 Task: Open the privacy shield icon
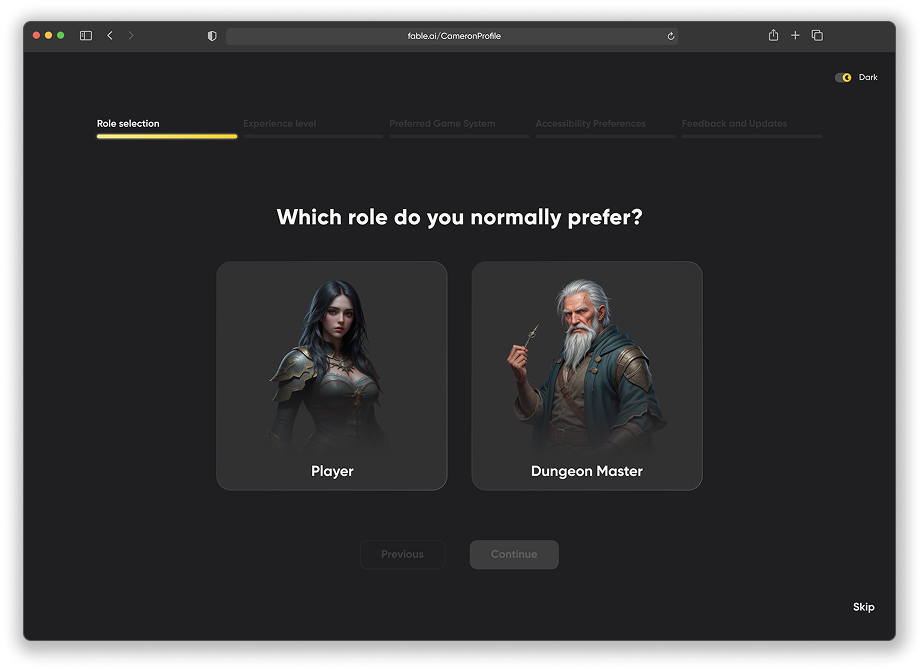coord(212,36)
